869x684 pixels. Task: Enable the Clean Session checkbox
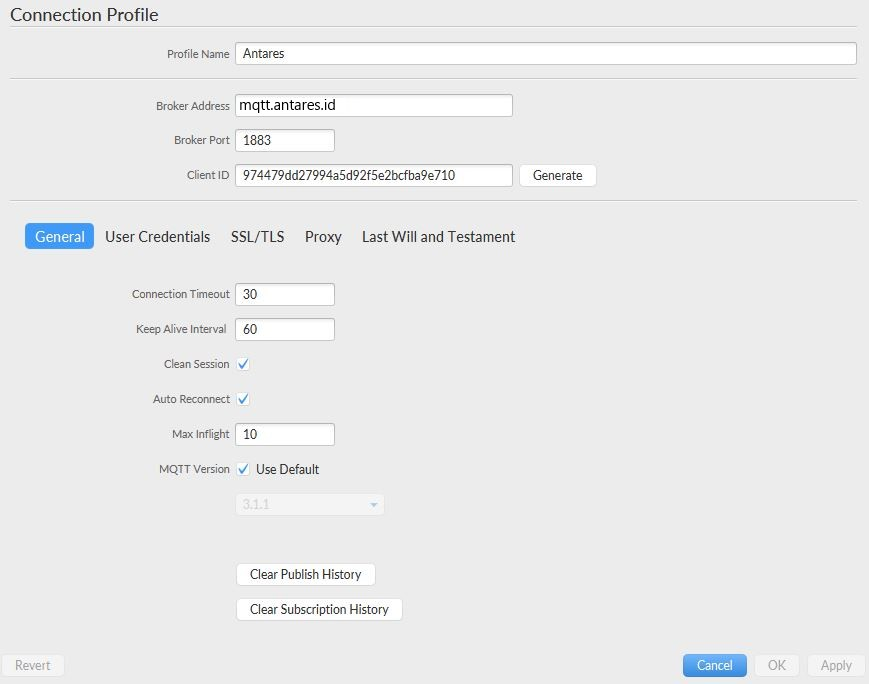pyautogui.click(x=242, y=364)
